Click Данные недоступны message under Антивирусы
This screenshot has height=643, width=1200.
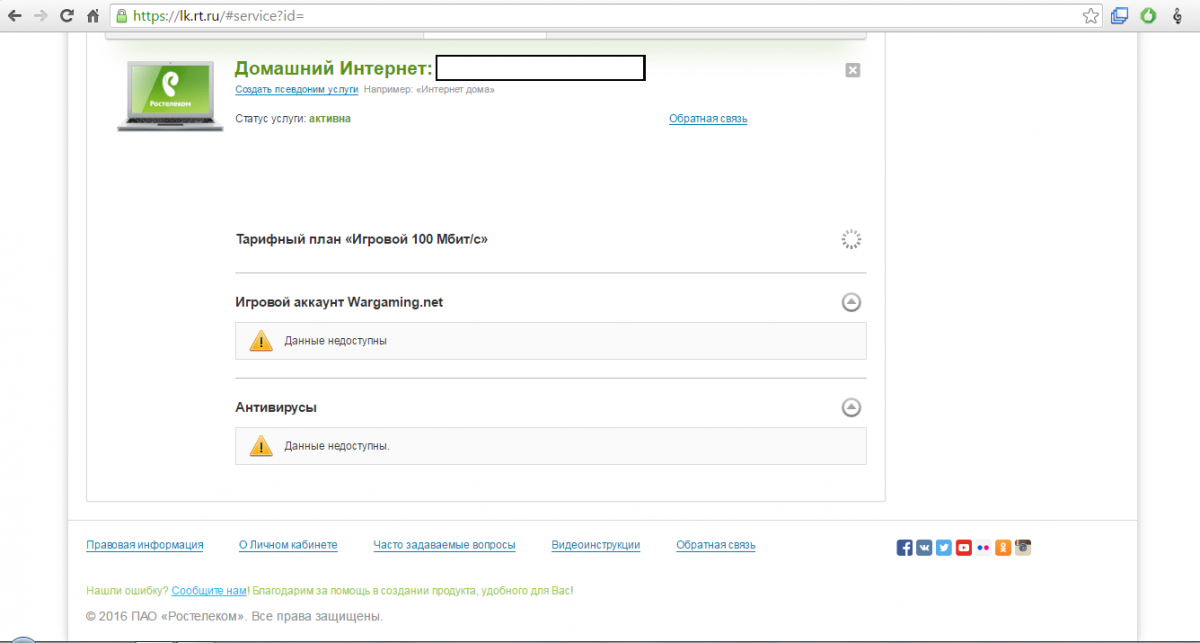tap(337, 446)
